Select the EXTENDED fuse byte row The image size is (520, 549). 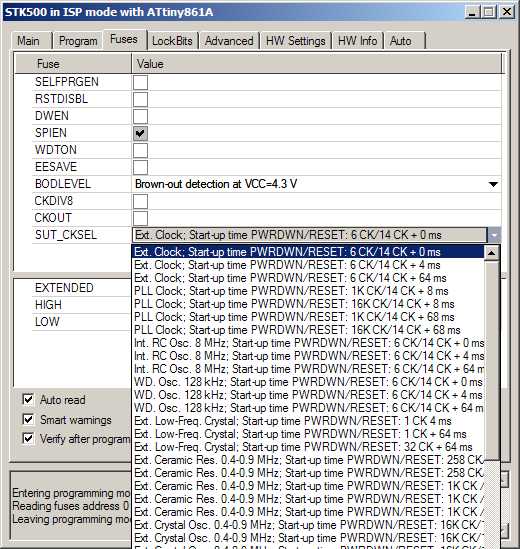81,288
